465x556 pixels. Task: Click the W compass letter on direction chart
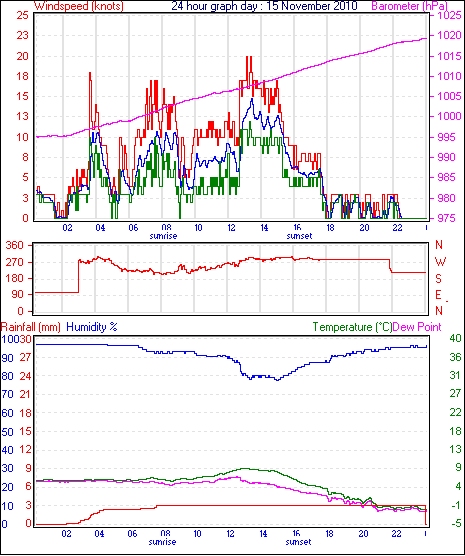[440, 262]
